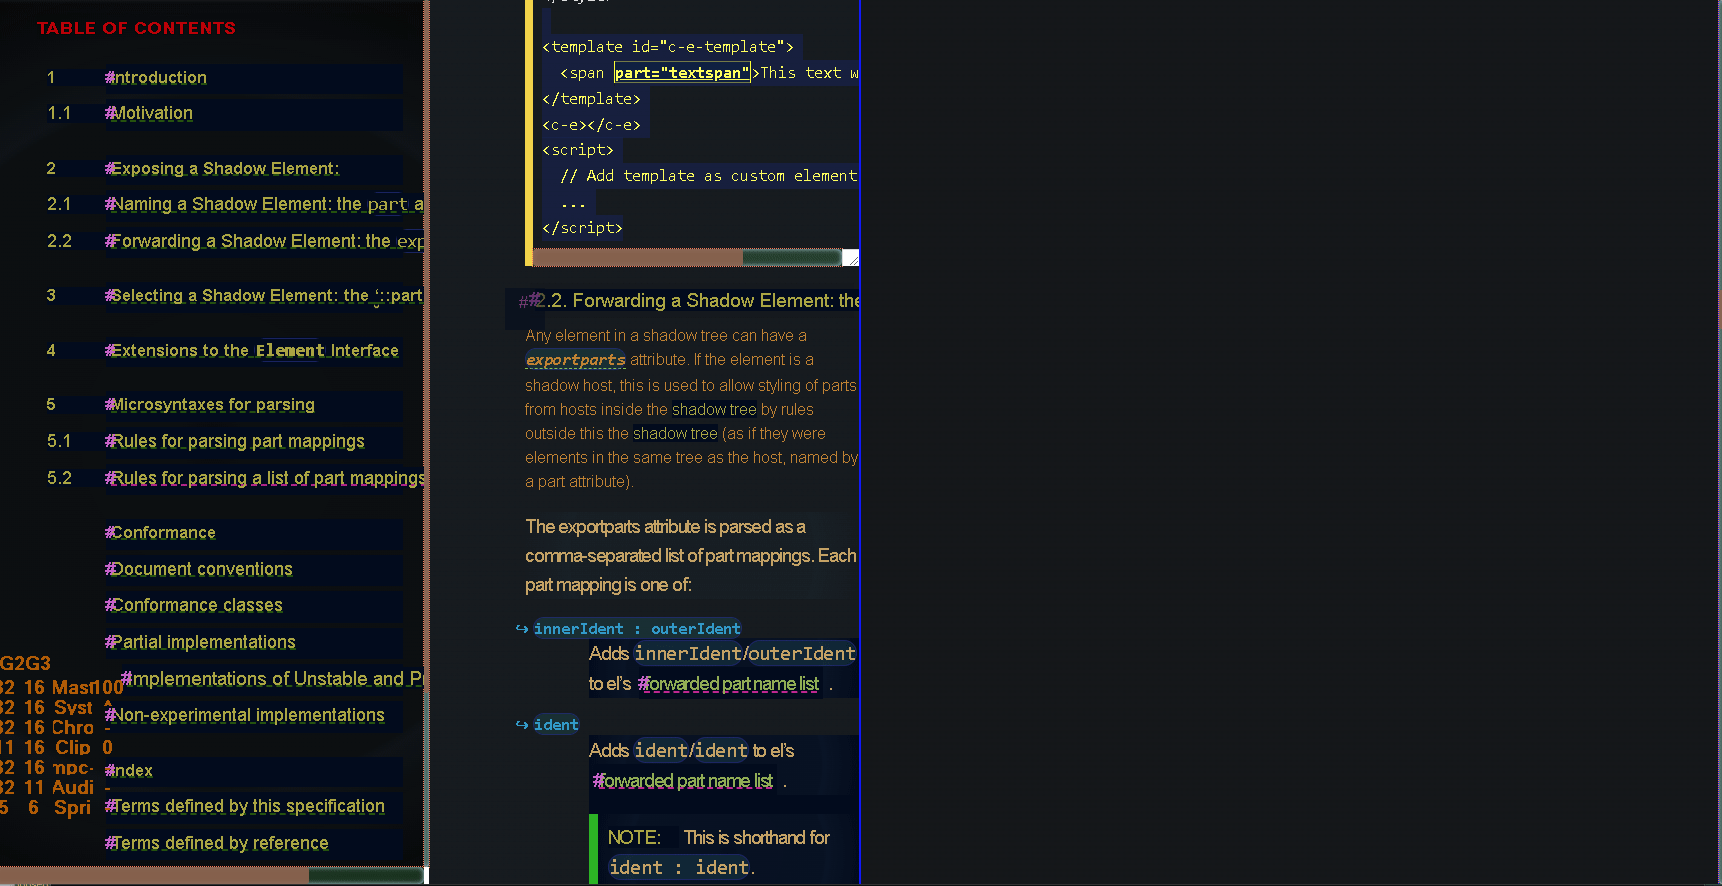
Task: Click arrow icon before innerIdent : outerIdent
Action: (x=522, y=629)
